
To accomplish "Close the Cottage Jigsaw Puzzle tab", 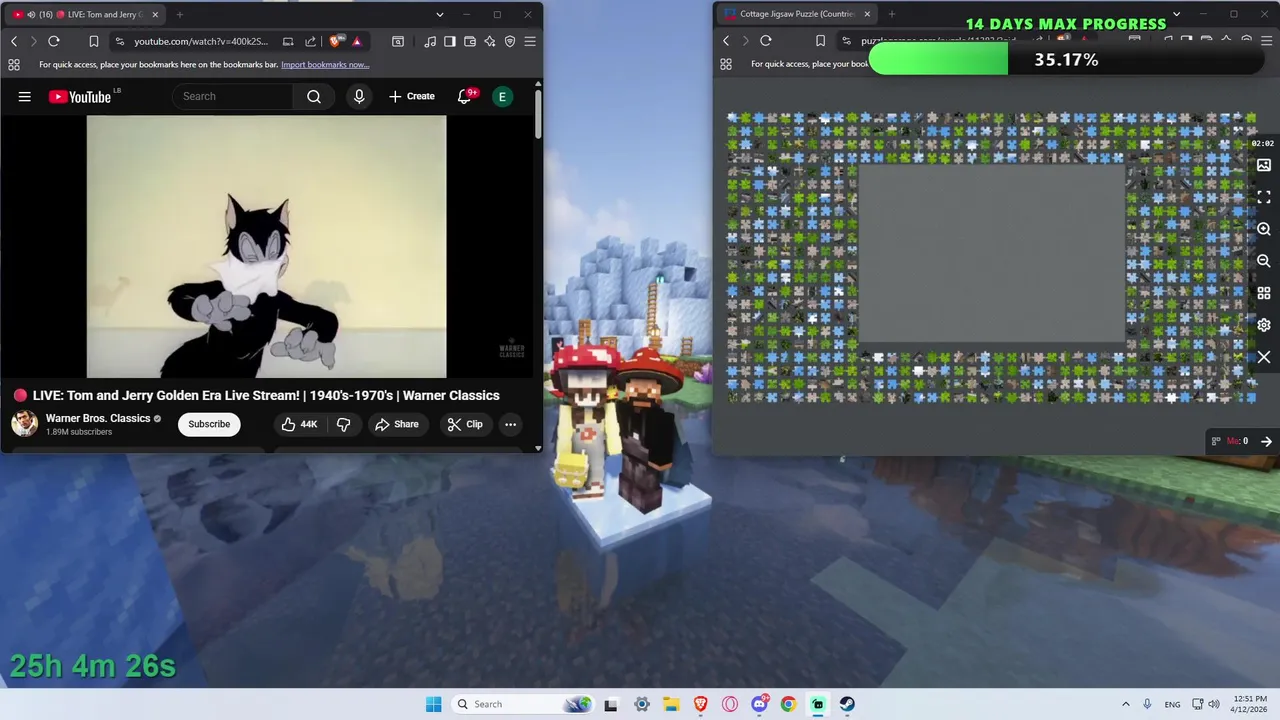I will point(867,14).
